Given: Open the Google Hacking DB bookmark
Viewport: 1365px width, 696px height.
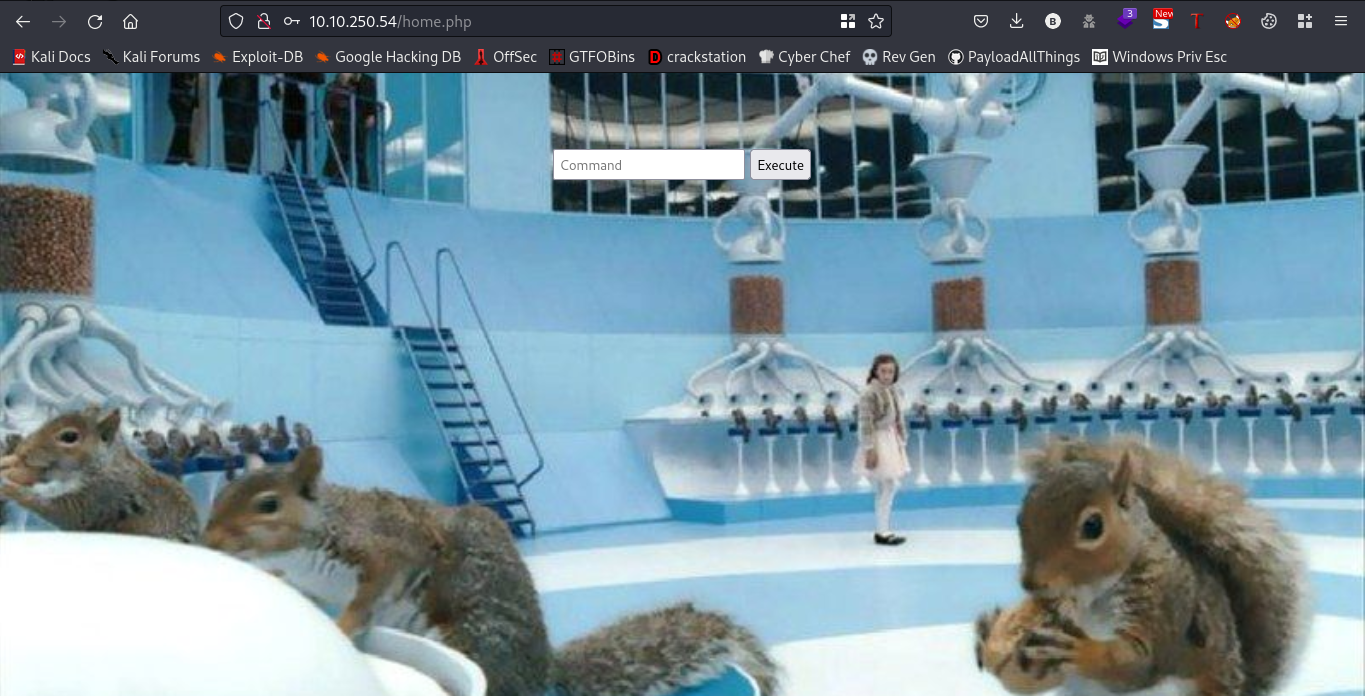Looking at the screenshot, I should [388, 57].
